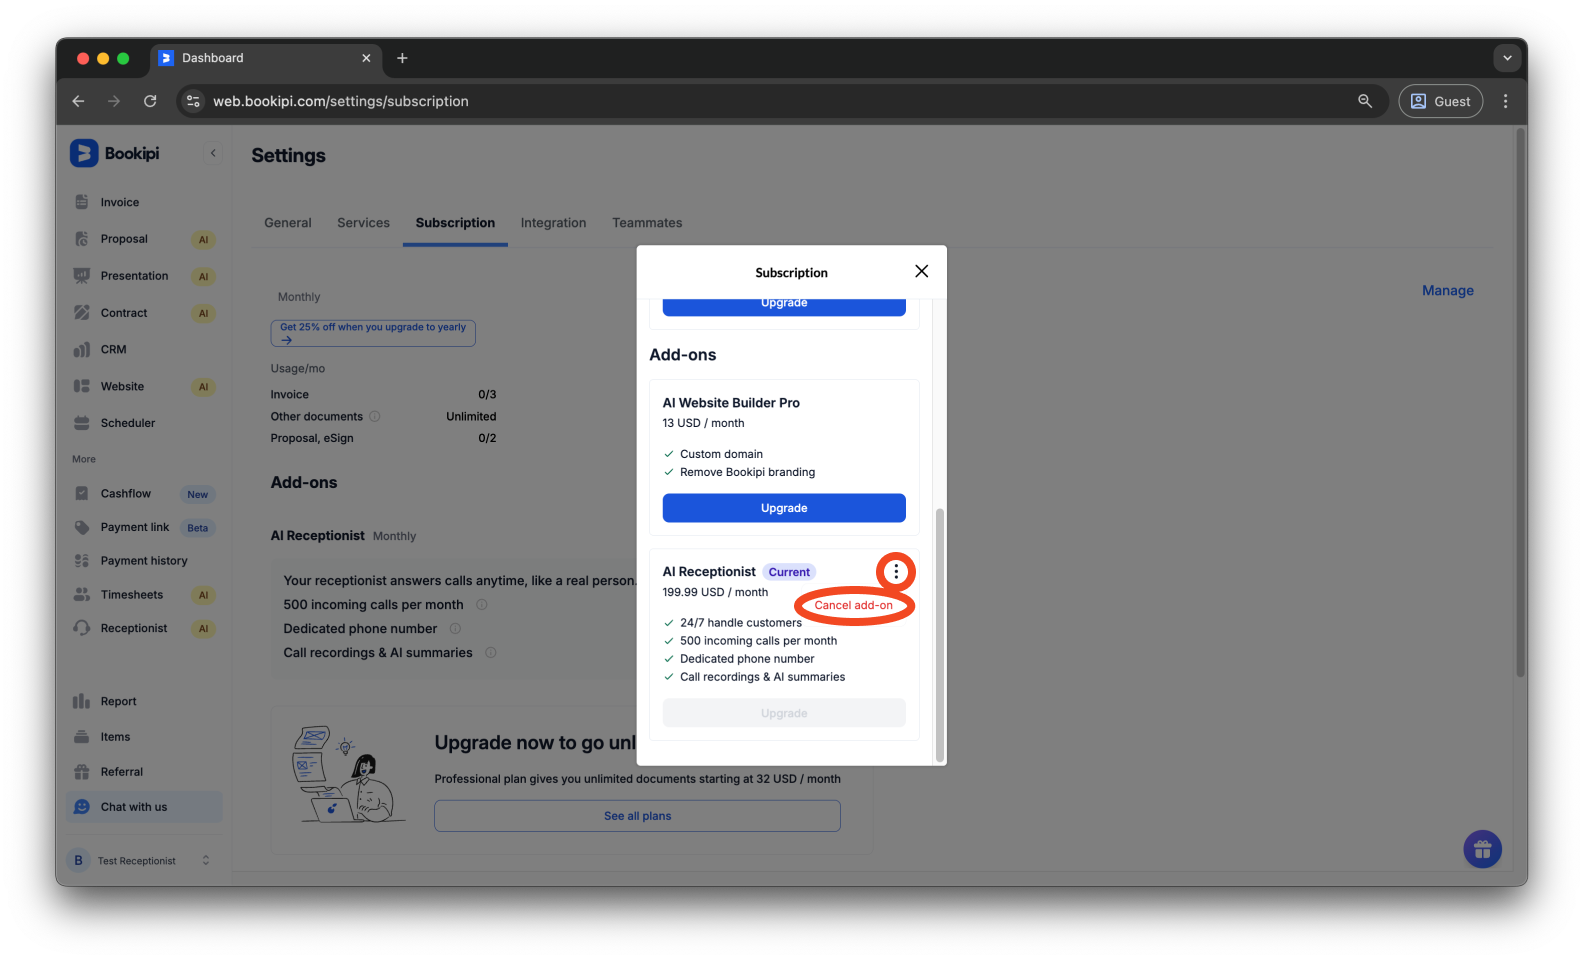Open AI Receptionist three-dot options menu

pos(896,572)
